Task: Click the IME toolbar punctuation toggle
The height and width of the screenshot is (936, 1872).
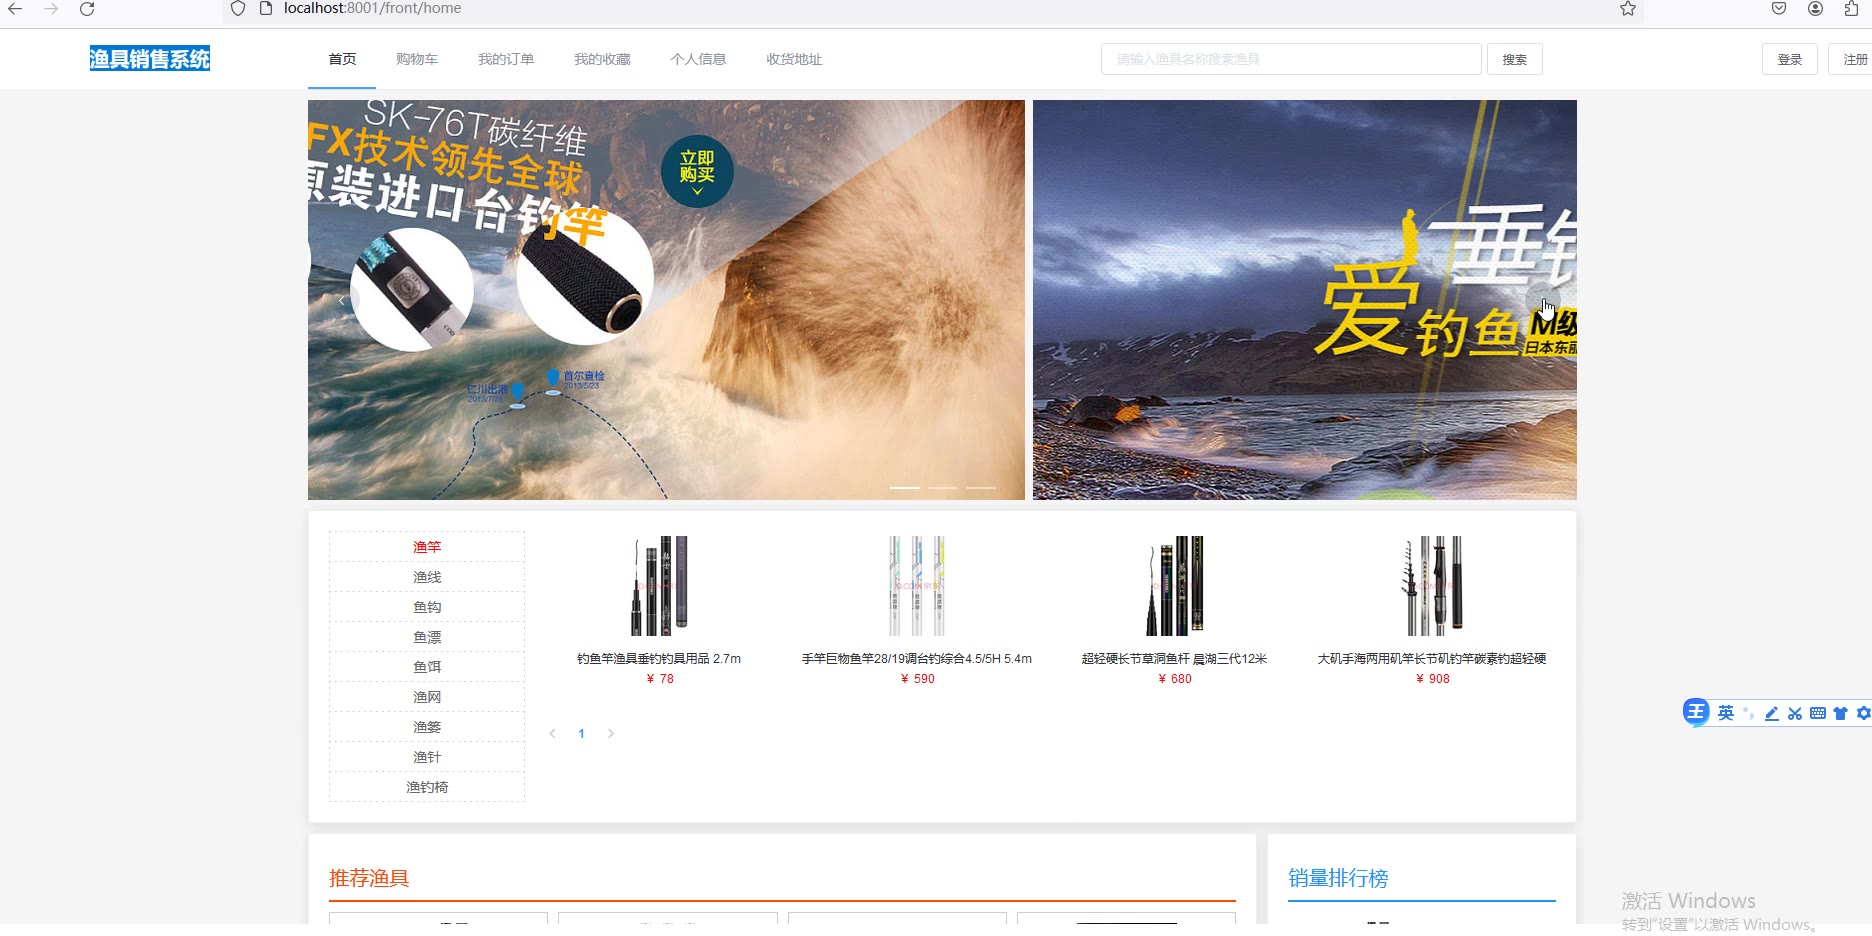Action: pos(1749,713)
